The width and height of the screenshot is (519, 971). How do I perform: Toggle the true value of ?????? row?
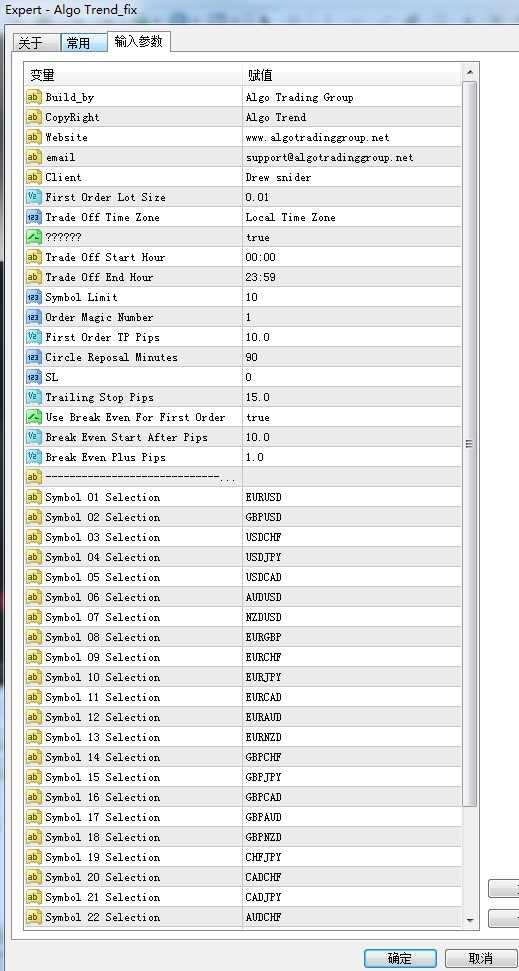point(352,237)
